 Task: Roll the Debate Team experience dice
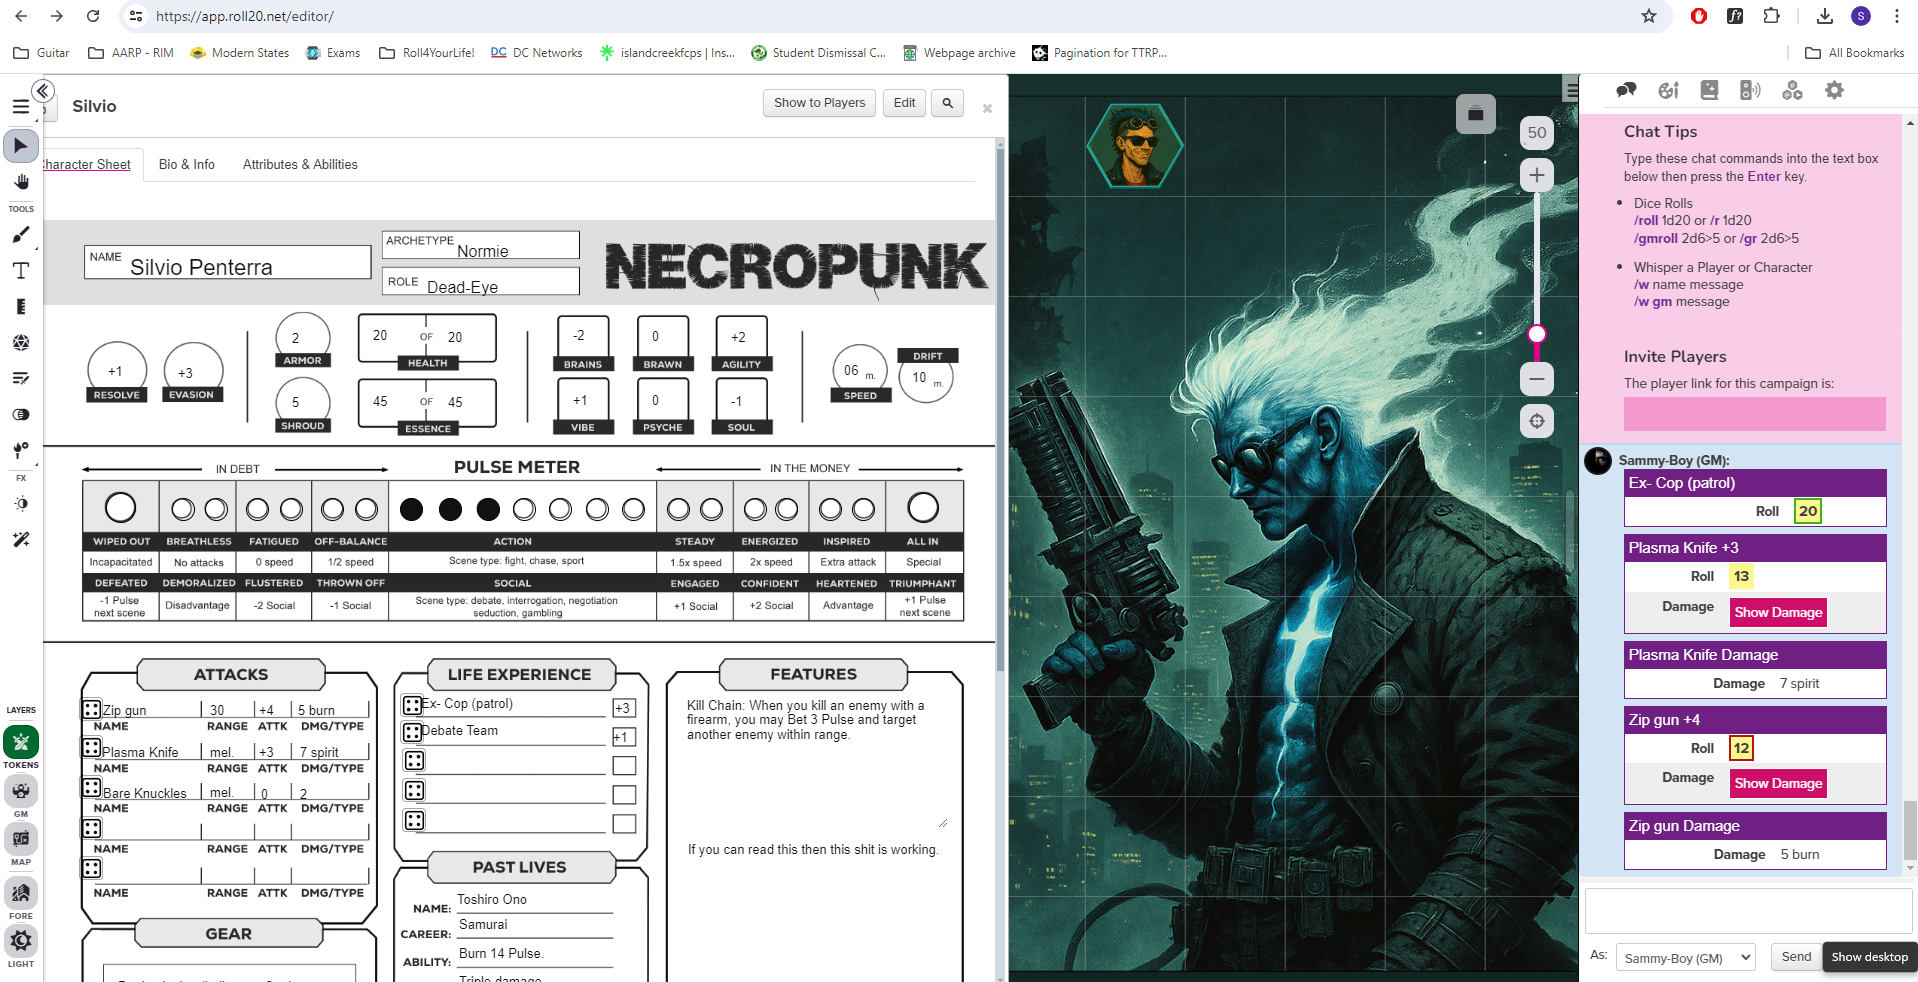[x=412, y=732]
